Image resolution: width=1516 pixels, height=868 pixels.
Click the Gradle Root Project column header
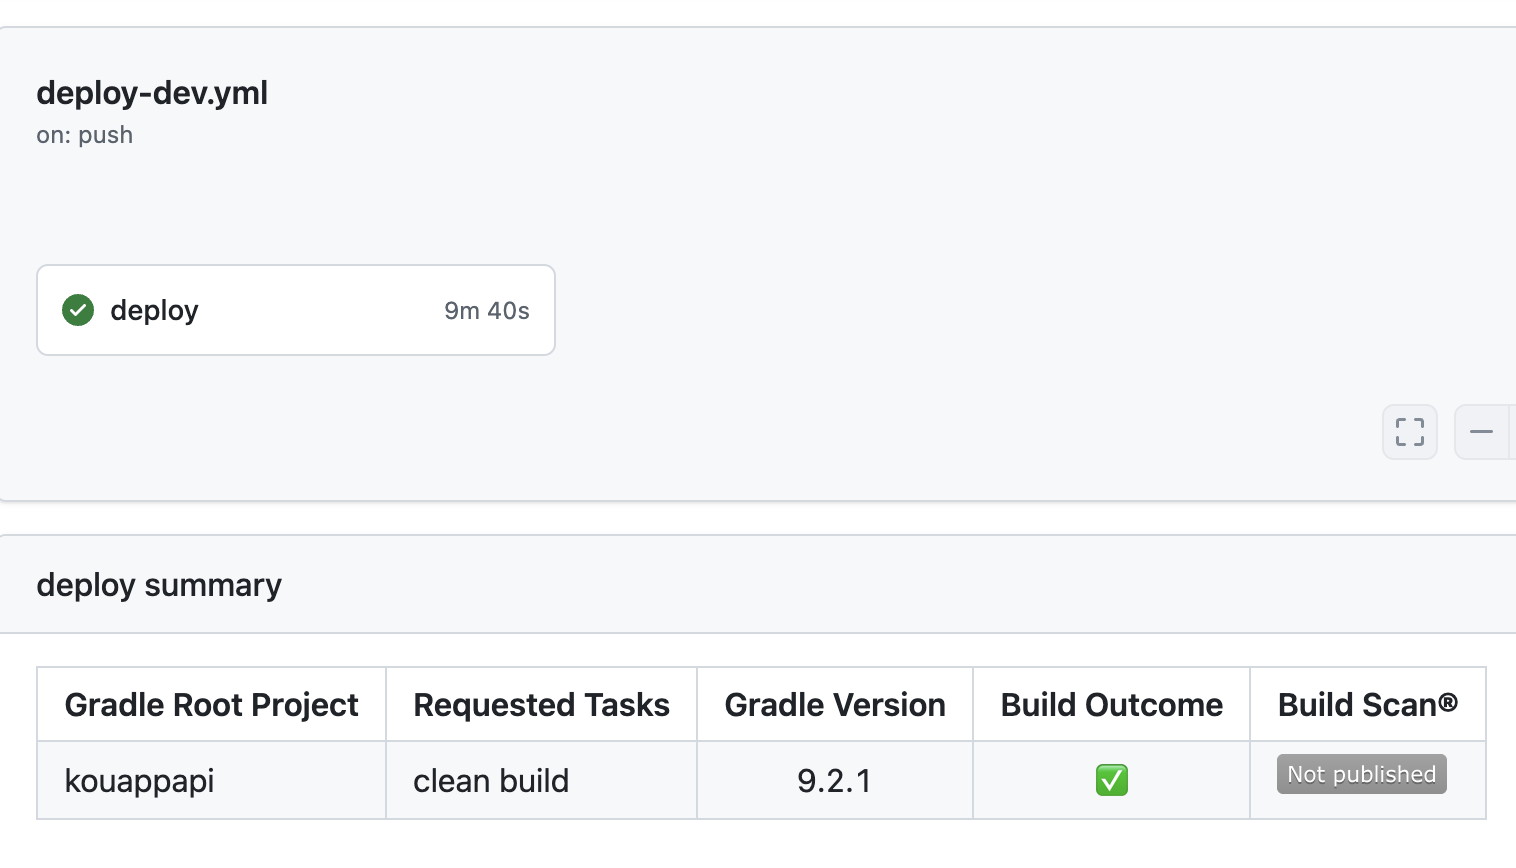click(x=211, y=705)
